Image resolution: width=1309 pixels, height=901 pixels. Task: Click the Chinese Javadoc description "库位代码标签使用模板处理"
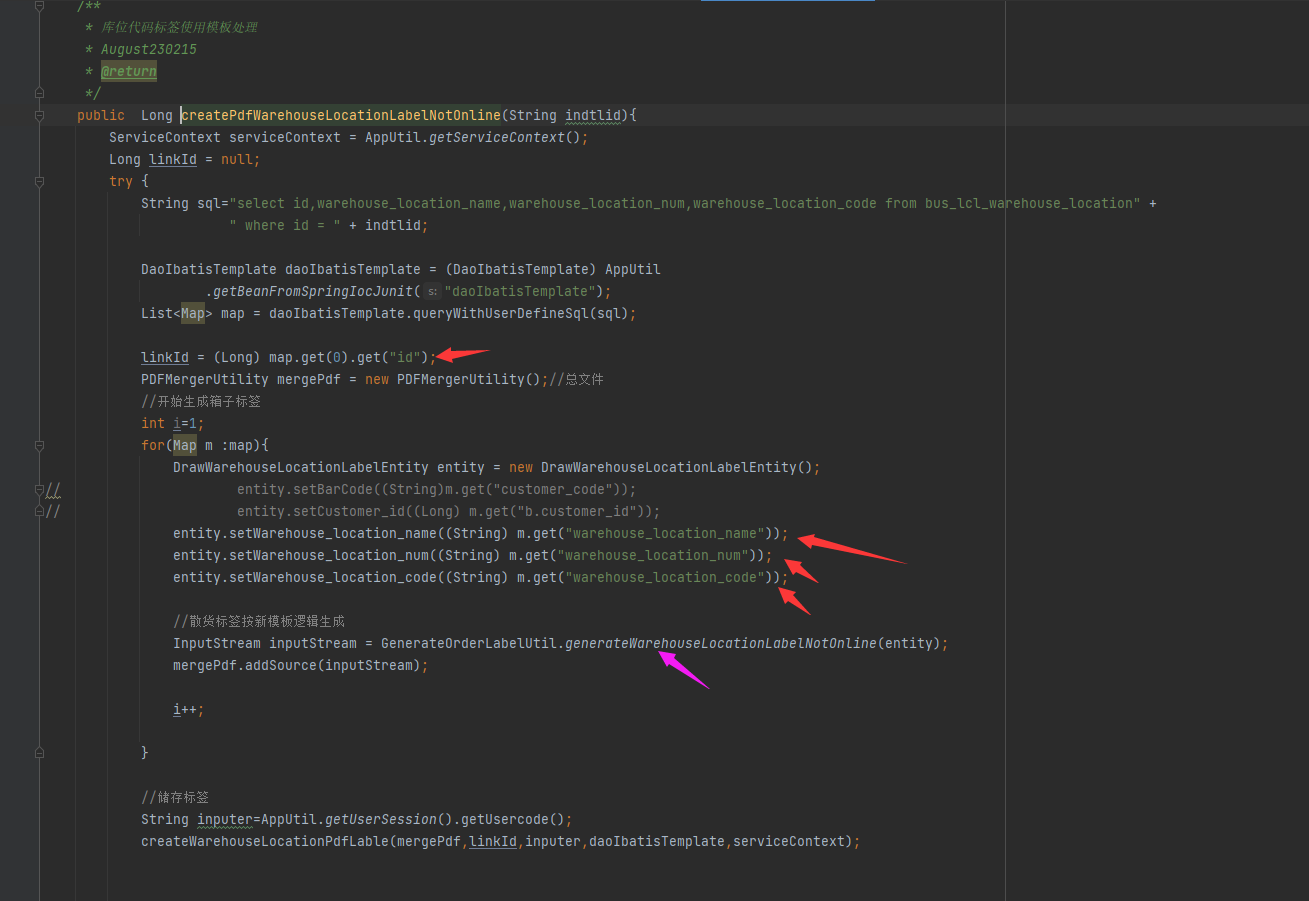tap(179, 27)
